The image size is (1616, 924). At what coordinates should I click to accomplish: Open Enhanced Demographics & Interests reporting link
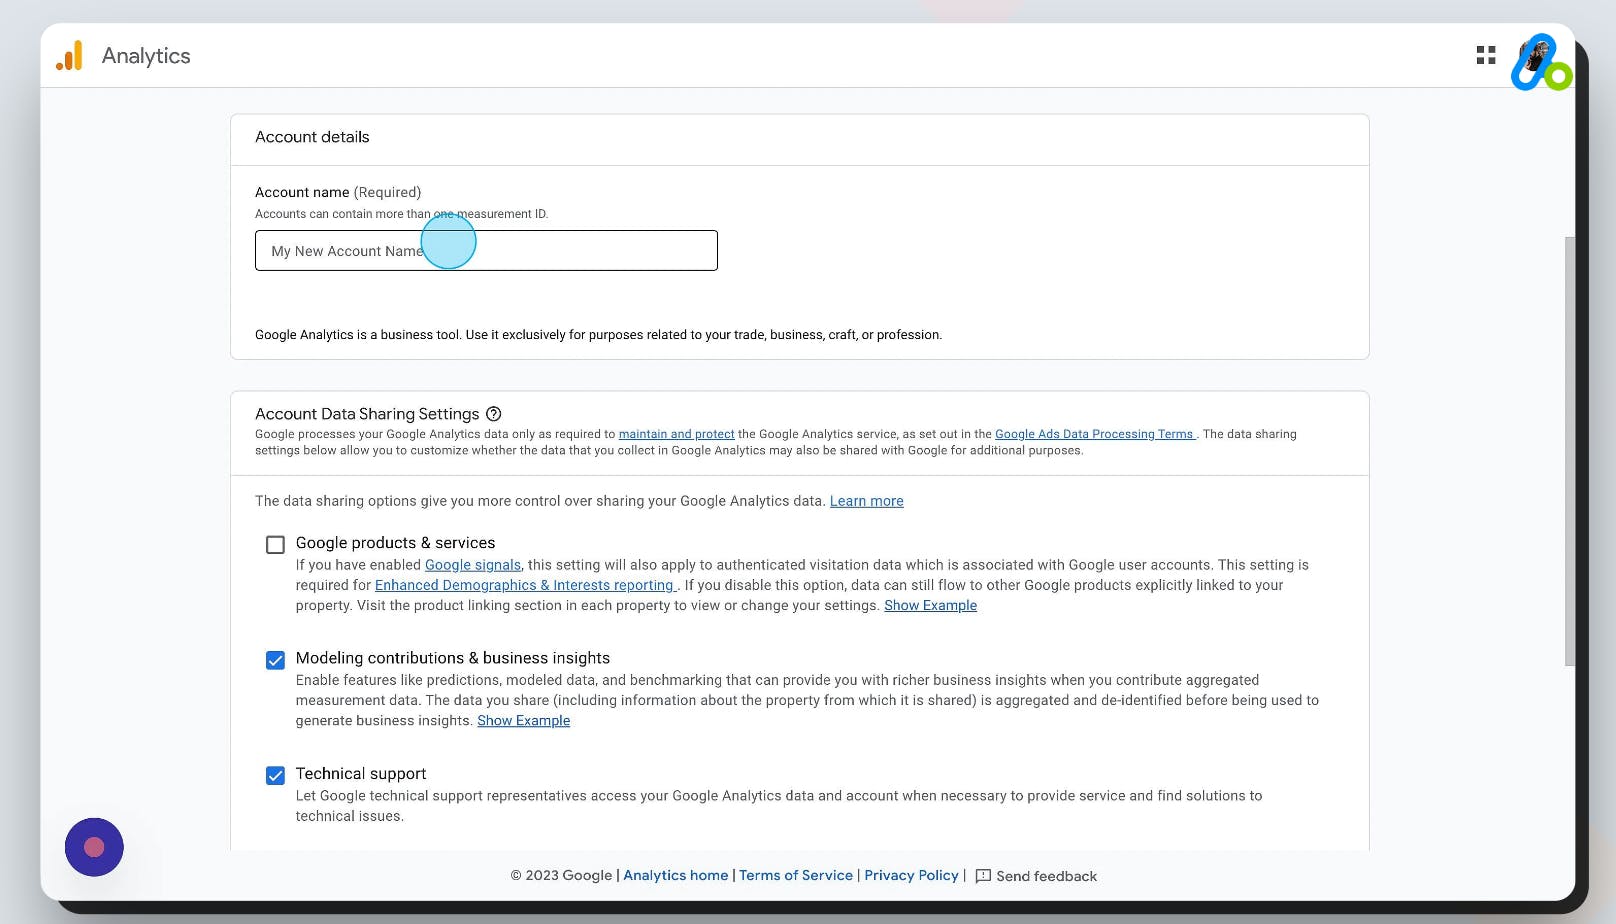pyautogui.click(x=525, y=585)
